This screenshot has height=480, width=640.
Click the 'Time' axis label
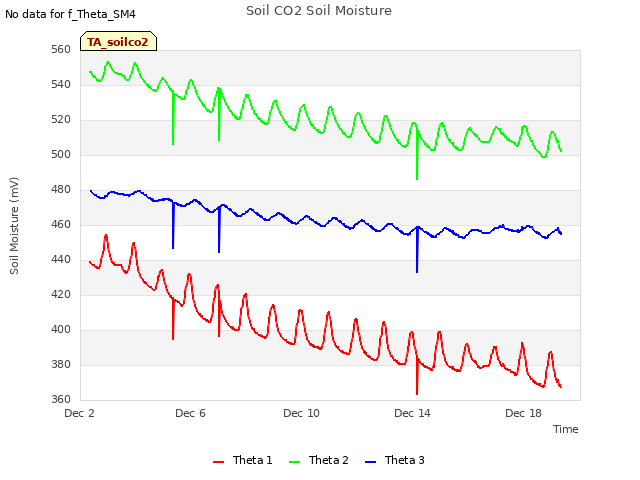(566, 429)
